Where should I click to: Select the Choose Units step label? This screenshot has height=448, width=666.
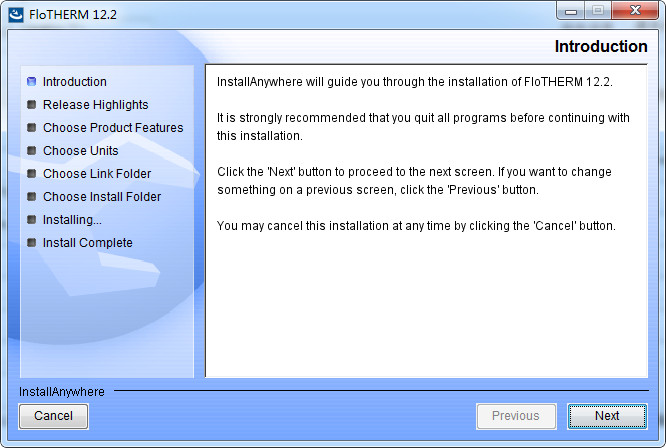click(x=81, y=151)
